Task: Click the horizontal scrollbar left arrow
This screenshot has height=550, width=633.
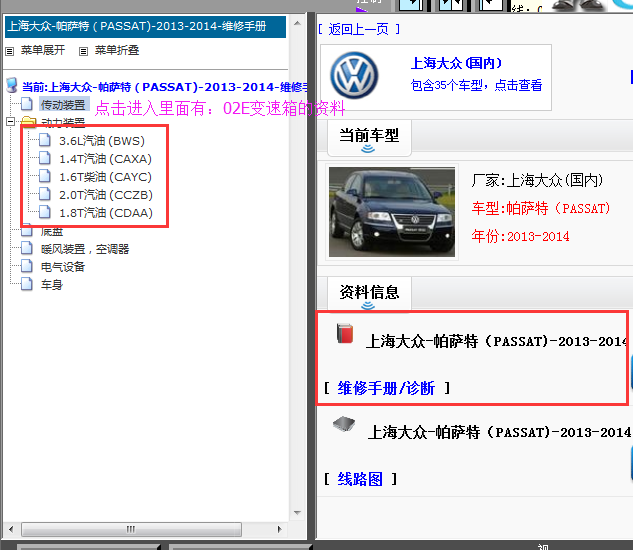Action: coord(11,529)
